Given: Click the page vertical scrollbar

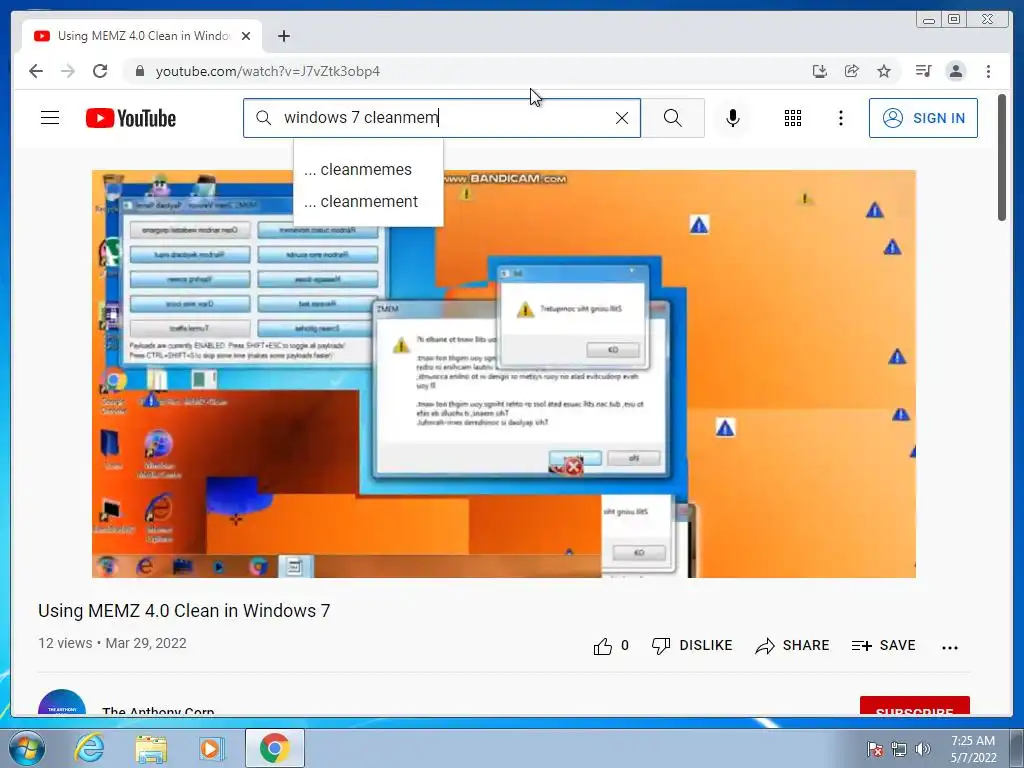Looking at the screenshot, I should tap(1002, 158).
